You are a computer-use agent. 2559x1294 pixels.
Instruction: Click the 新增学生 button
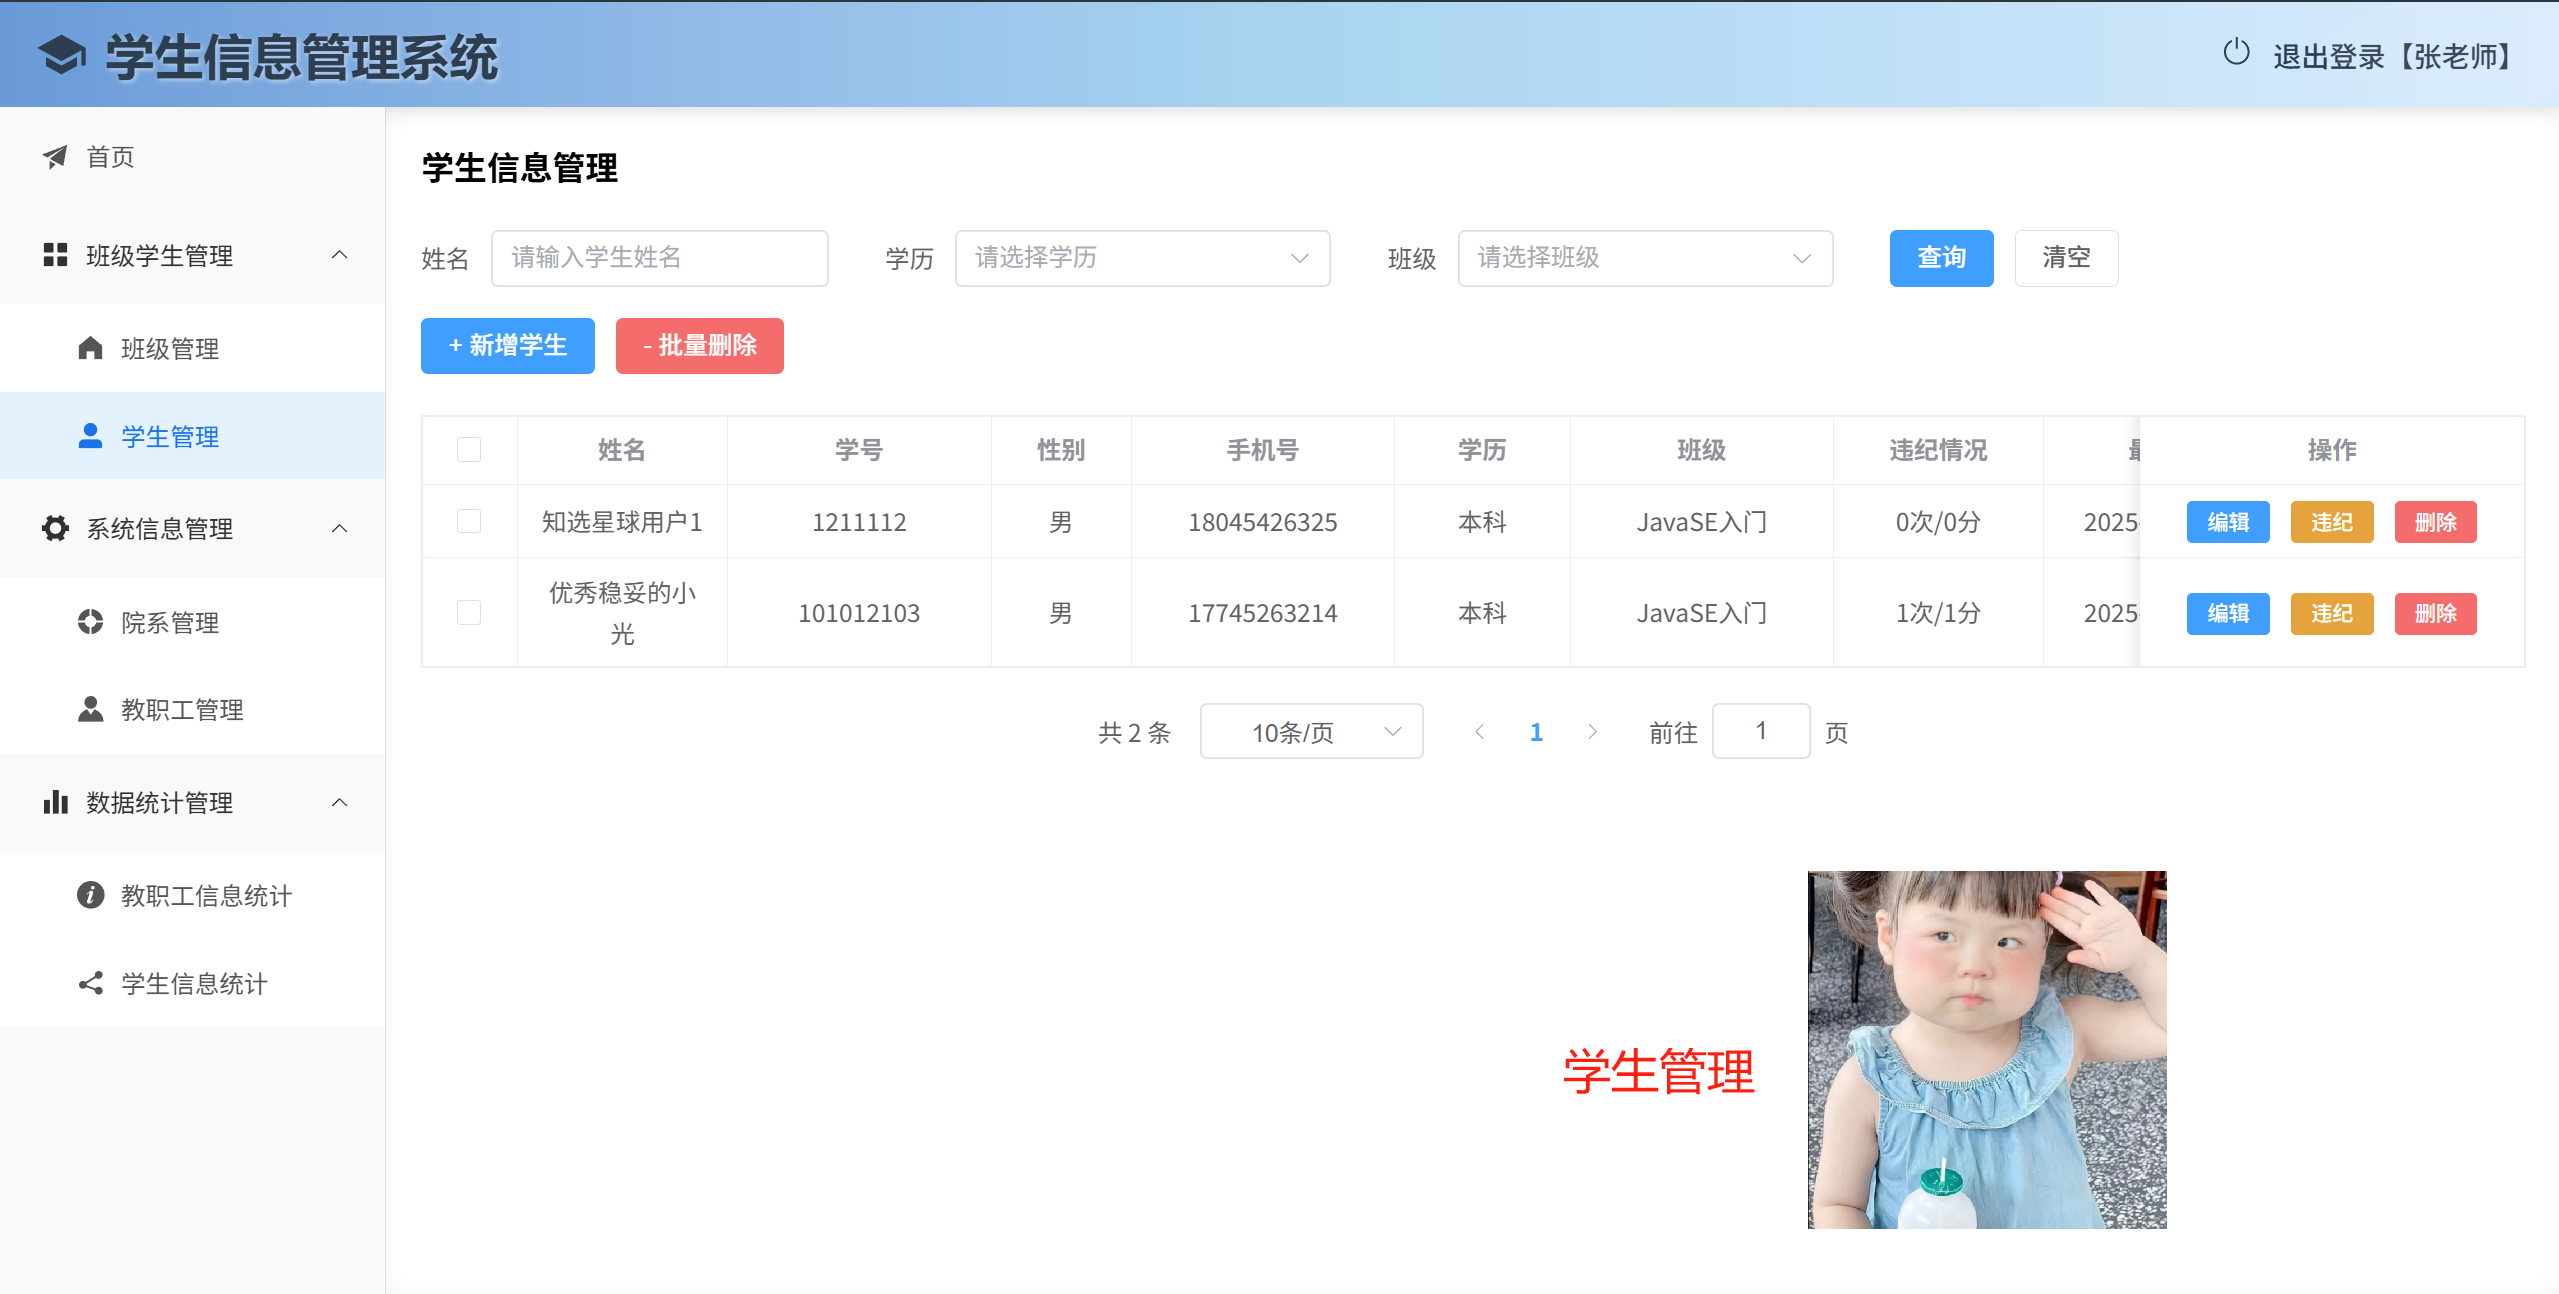tap(507, 346)
